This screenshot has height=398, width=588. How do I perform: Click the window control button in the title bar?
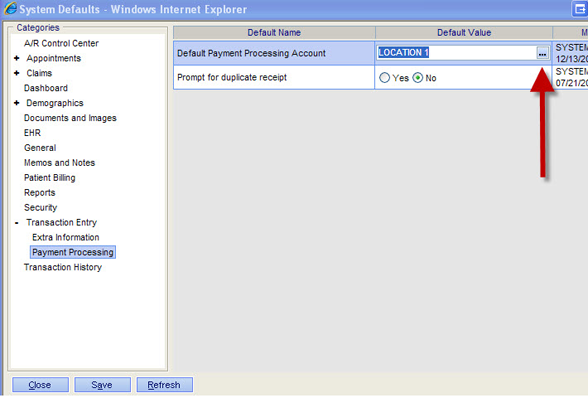click(579, 9)
